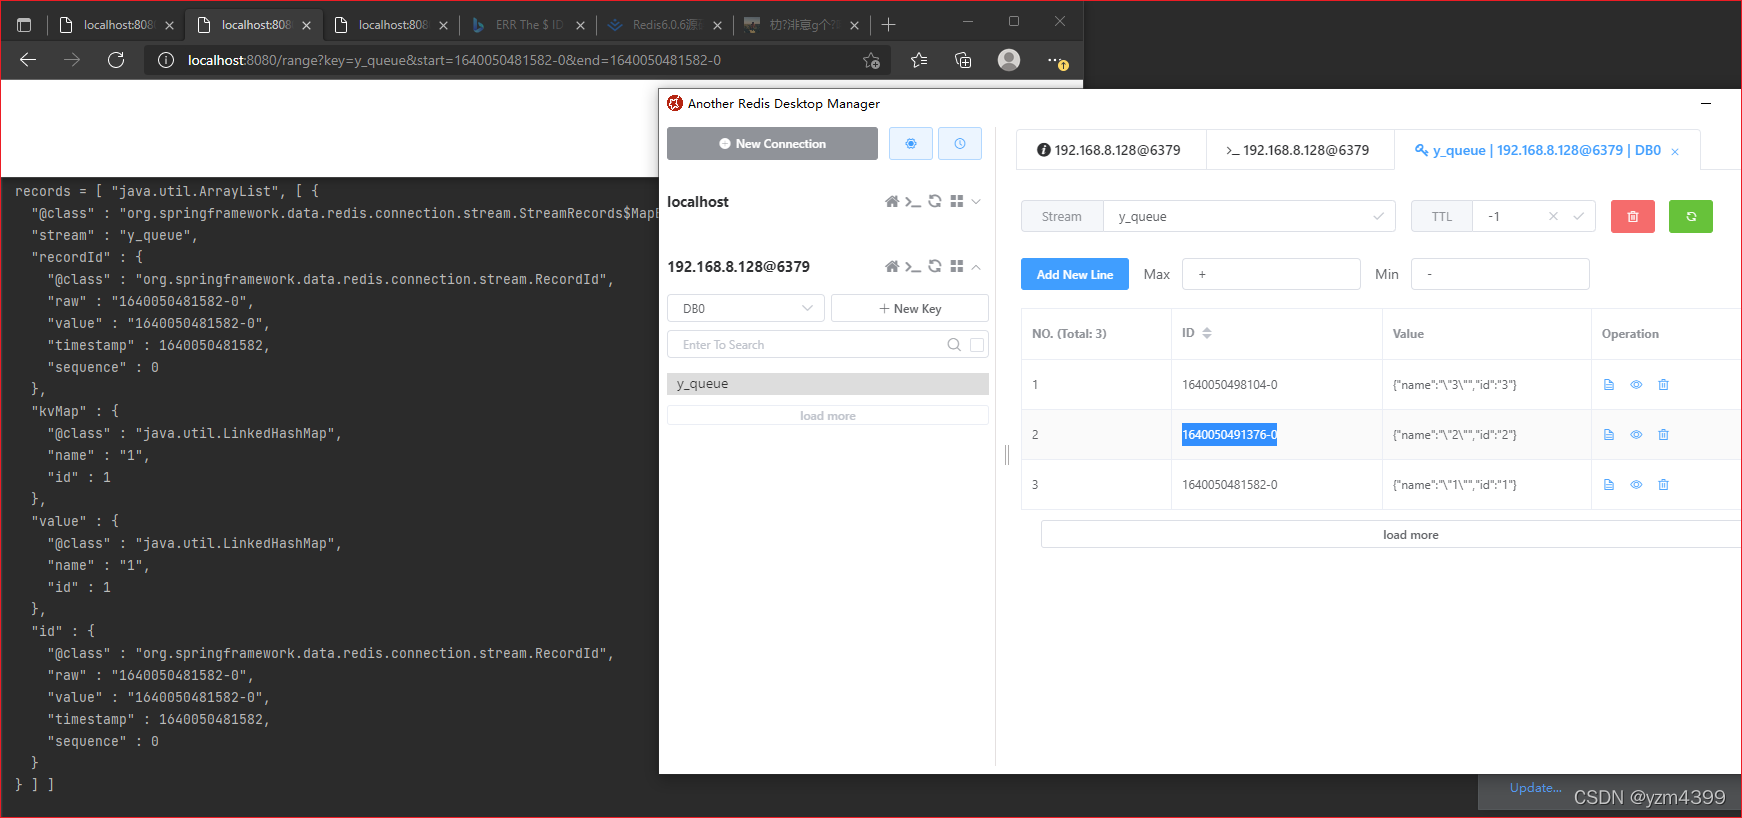Screen dimensions: 1742x818
Task: Switch to the console 192.168.8.128@6379 tab
Action: tap(1298, 150)
